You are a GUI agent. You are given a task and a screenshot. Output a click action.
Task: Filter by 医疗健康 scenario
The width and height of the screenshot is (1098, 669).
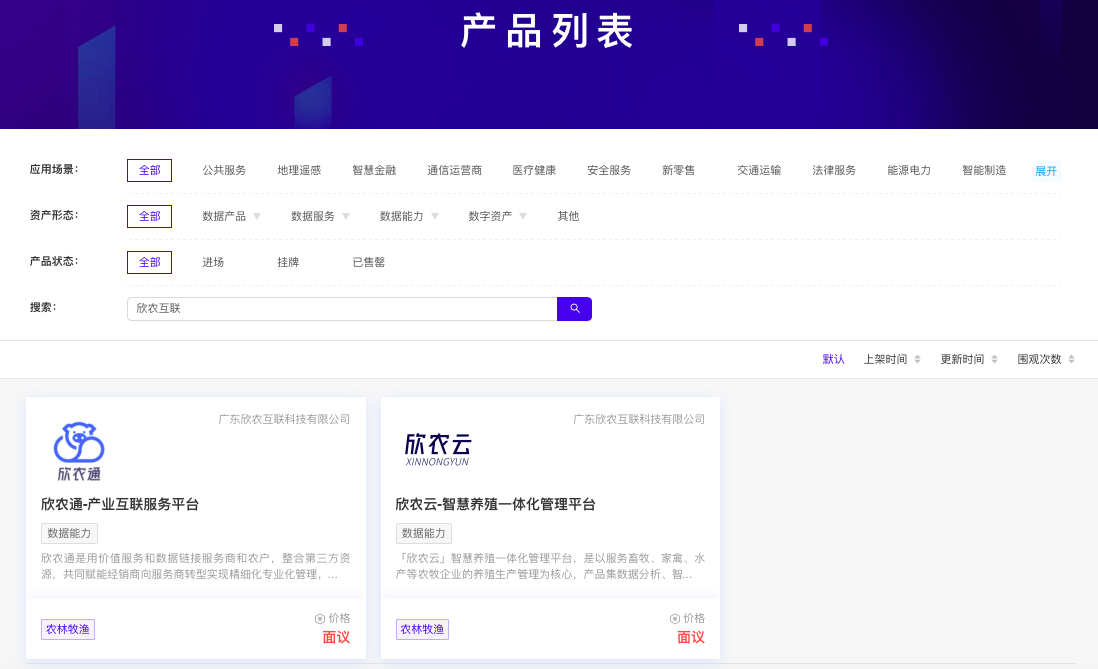[534, 170]
